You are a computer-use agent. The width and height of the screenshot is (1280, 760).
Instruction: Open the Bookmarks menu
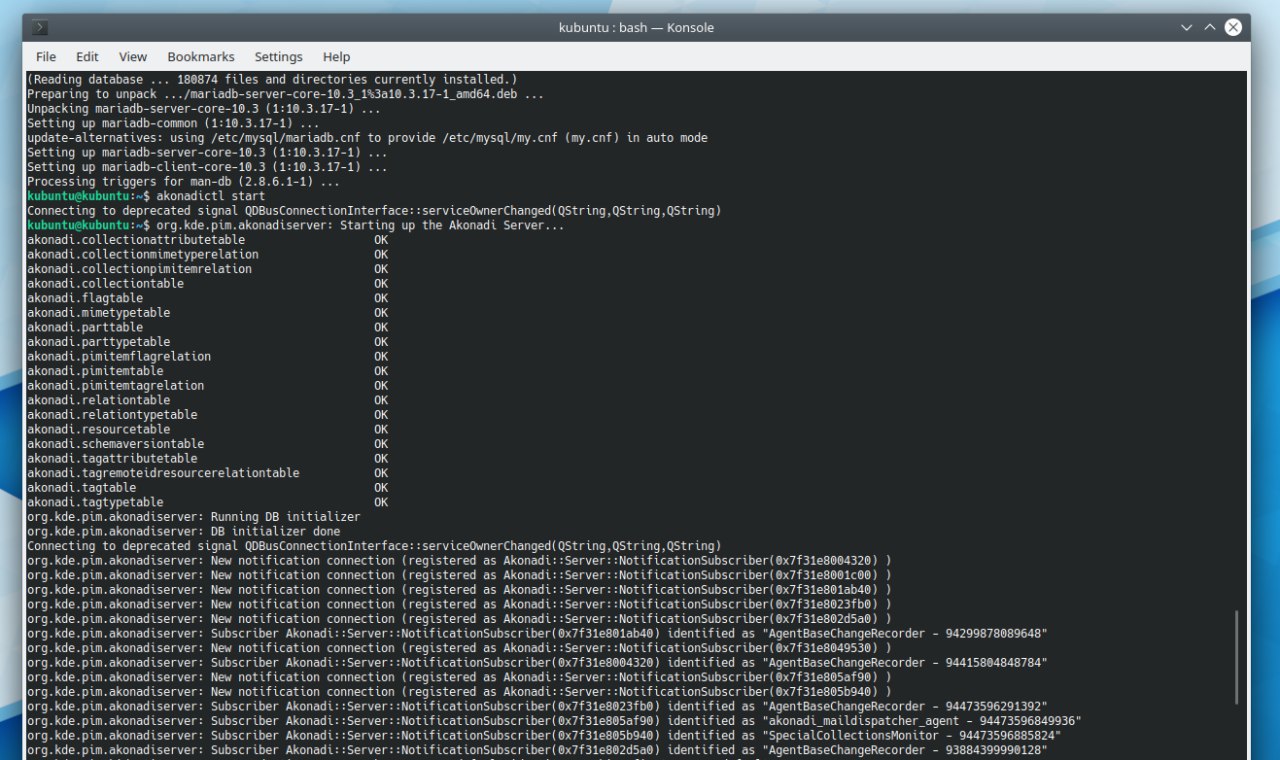[x=201, y=57]
